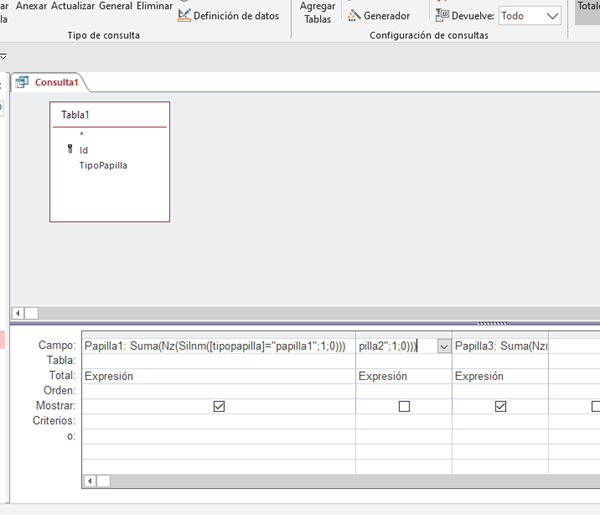Uncheck Mostrar for the Papilla3 column
Screen dimensions: 600x515
click(500, 407)
